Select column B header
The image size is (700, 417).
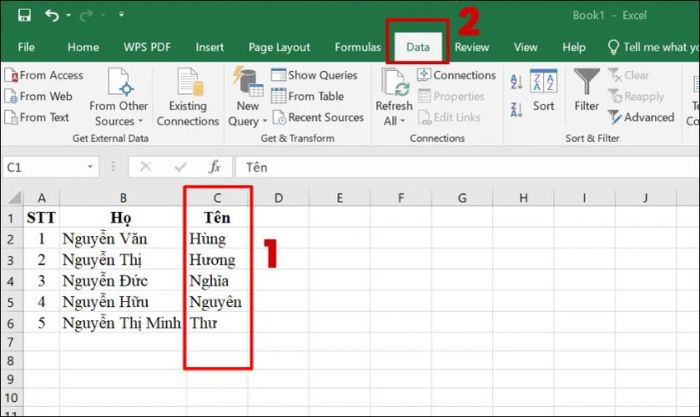coord(123,197)
